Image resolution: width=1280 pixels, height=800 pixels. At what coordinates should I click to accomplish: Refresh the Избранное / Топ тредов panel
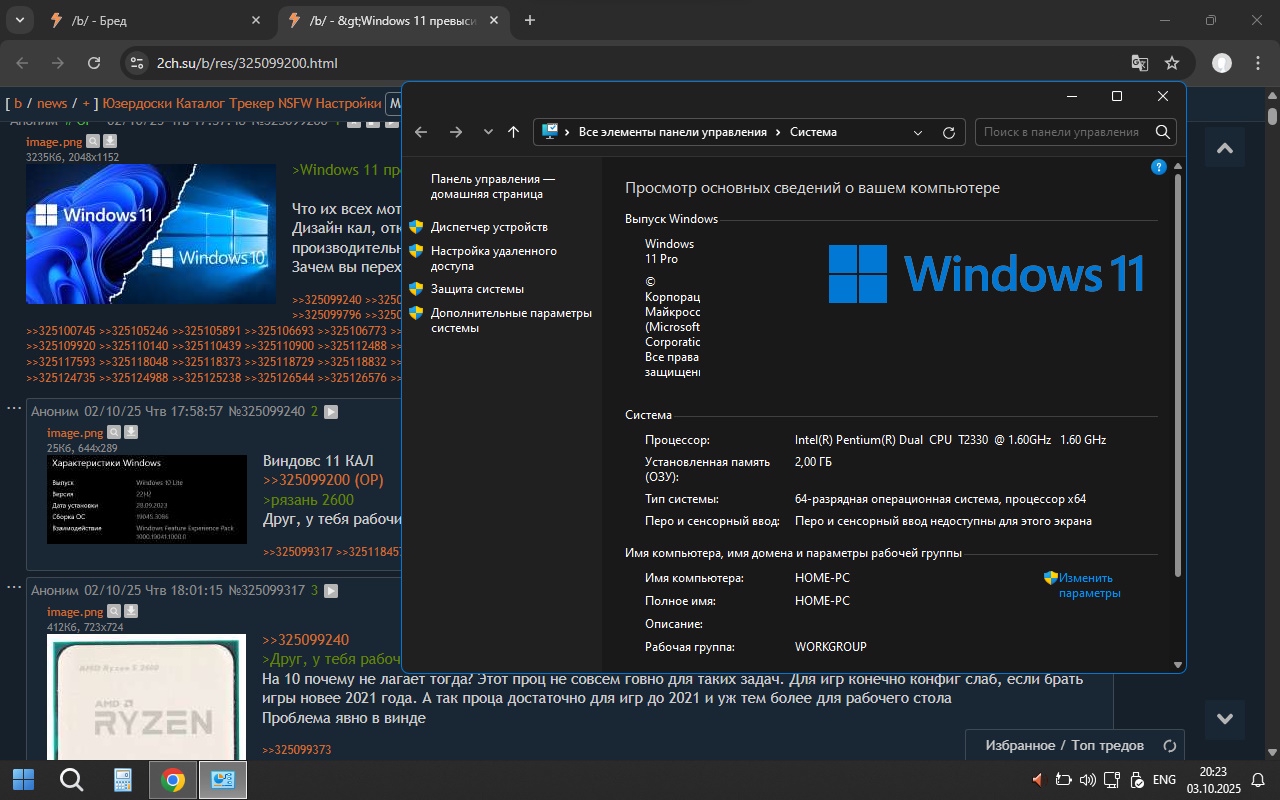[1169, 746]
